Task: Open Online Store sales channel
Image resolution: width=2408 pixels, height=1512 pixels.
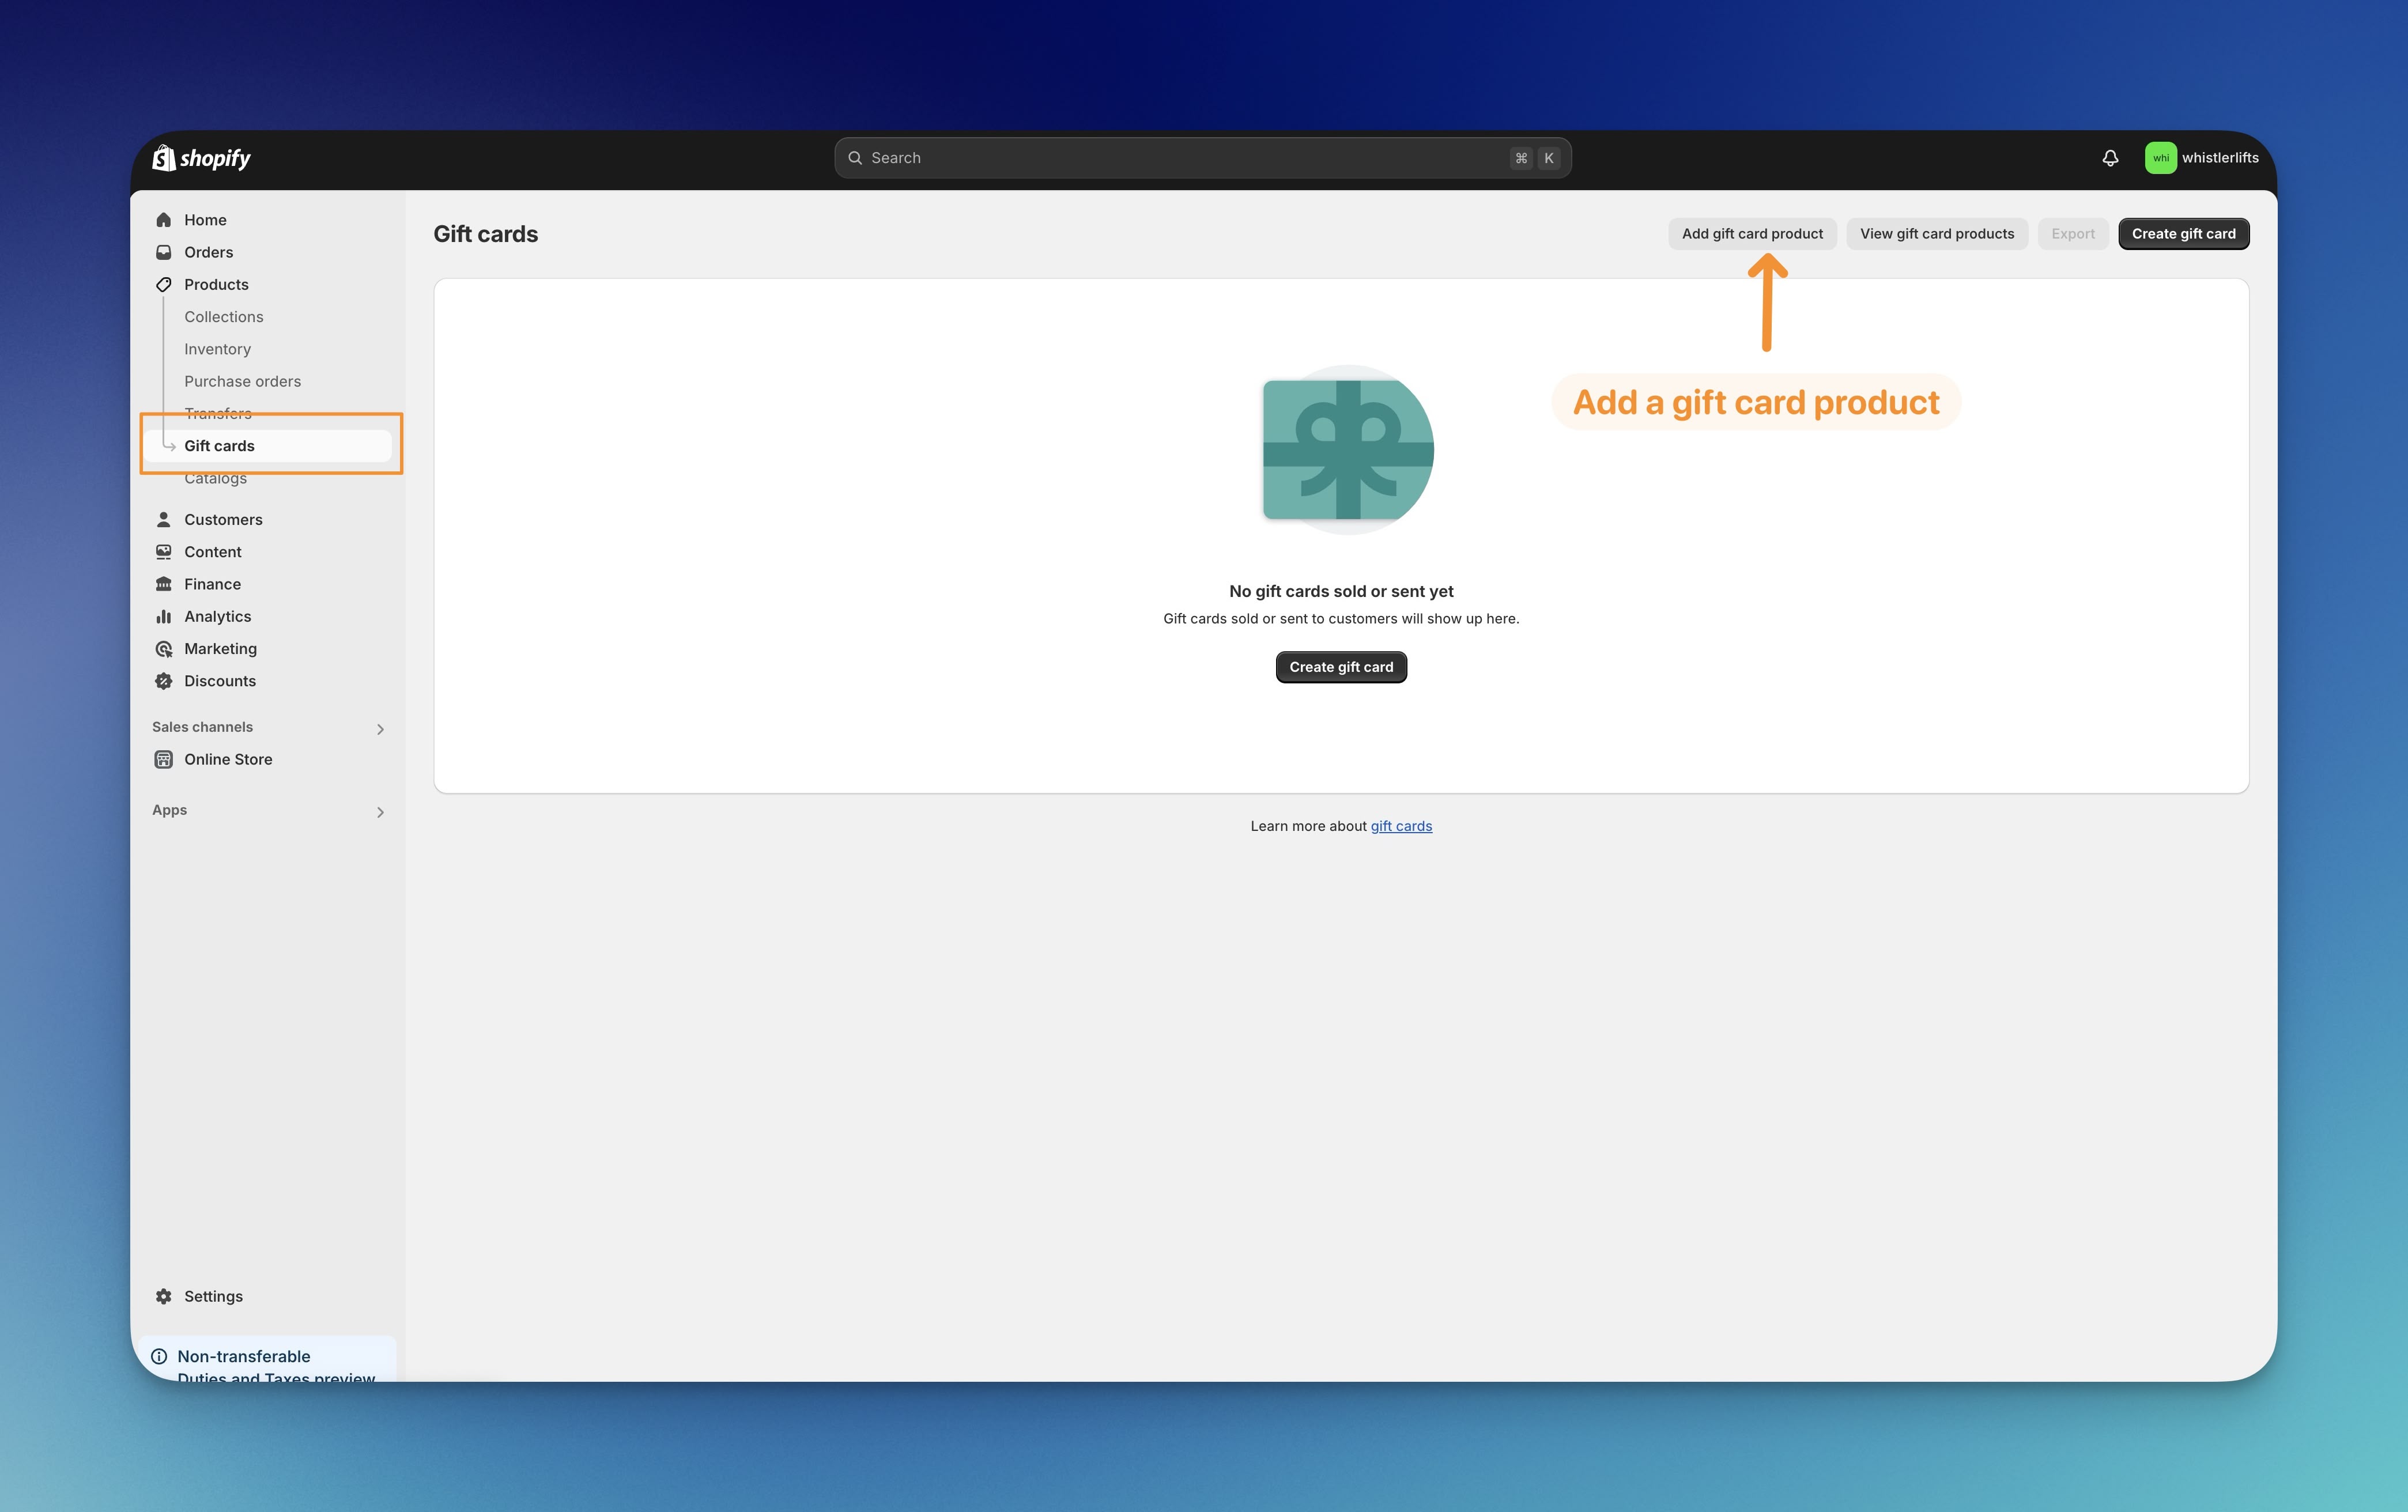Action: (x=228, y=760)
